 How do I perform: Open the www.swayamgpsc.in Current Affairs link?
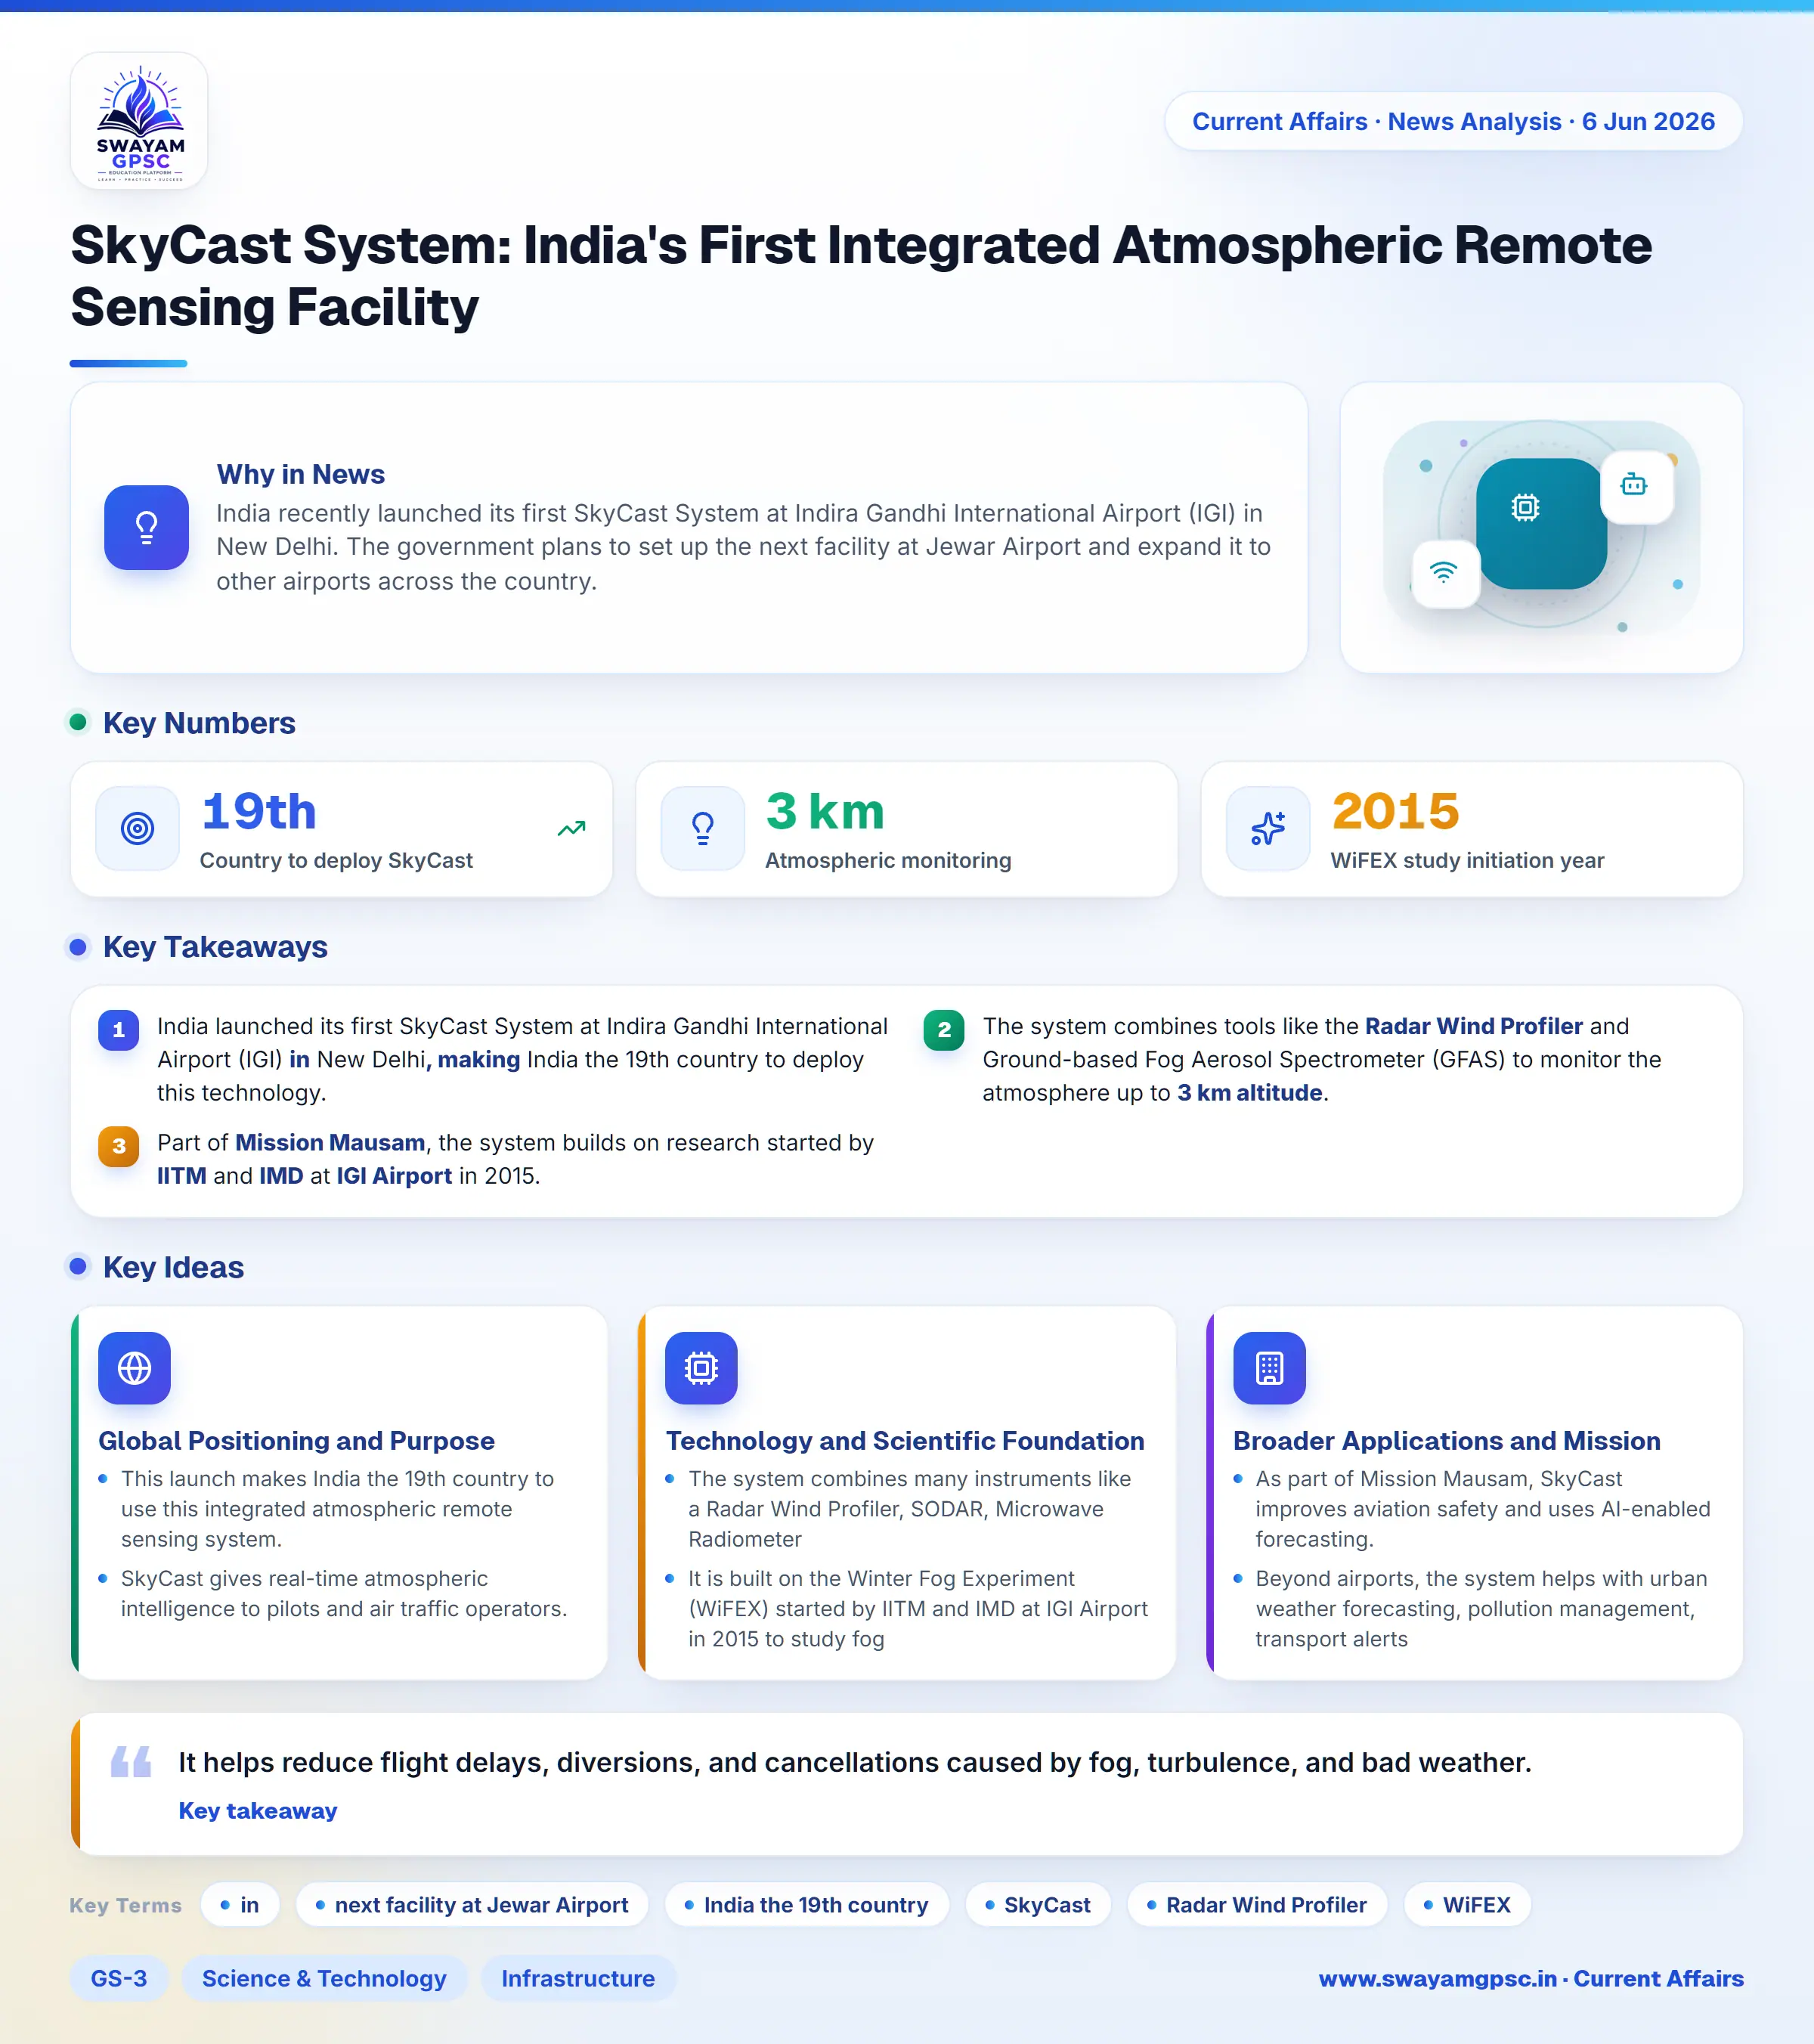coord(1531,1978)
